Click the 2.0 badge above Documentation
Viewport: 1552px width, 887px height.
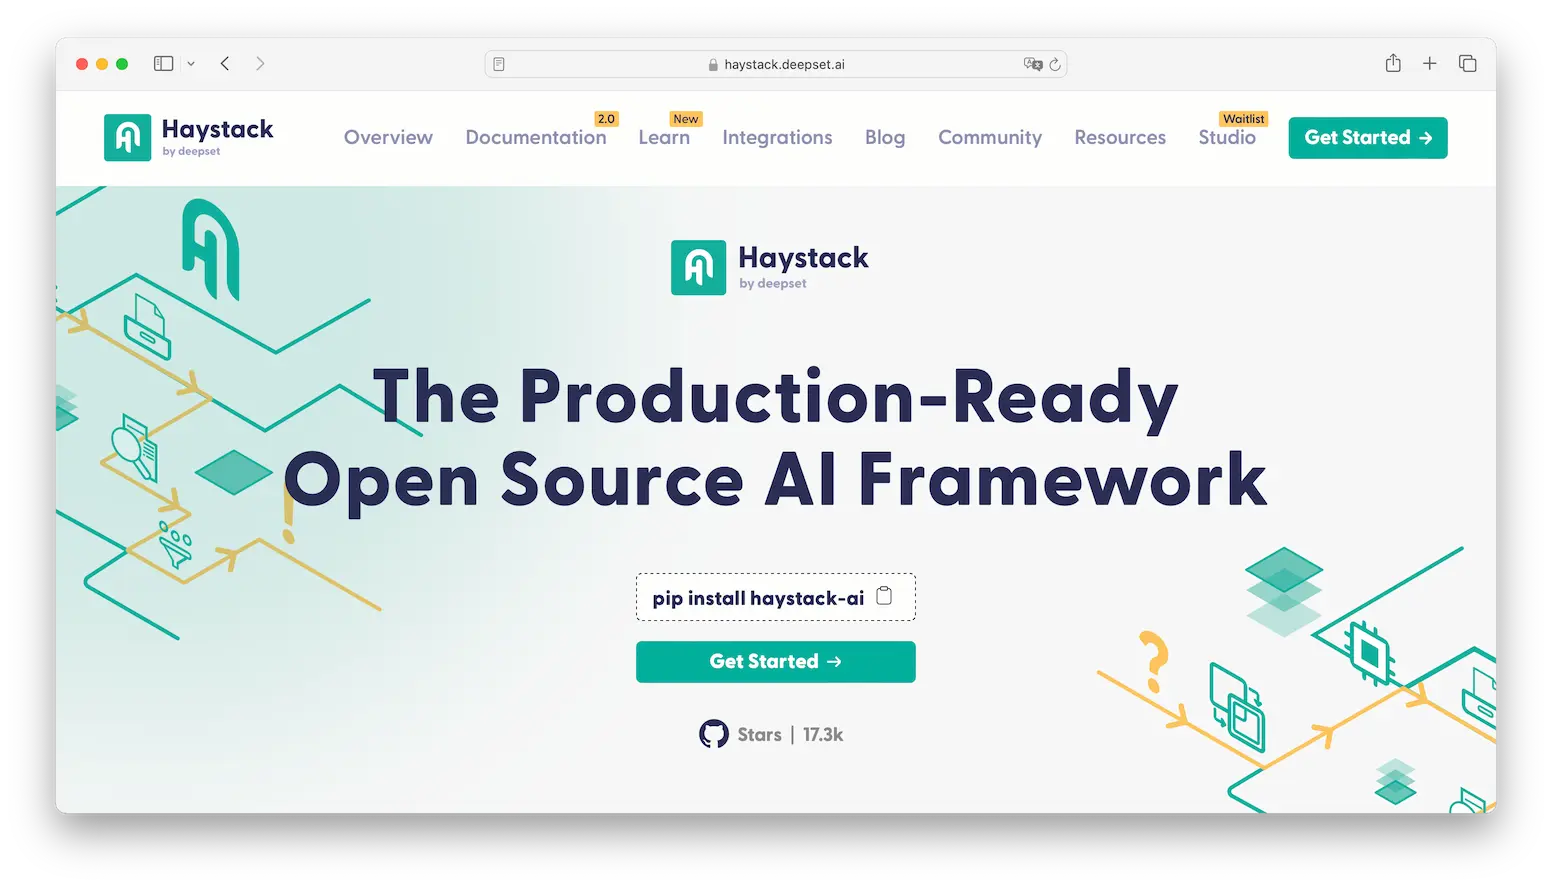(606, 119)
